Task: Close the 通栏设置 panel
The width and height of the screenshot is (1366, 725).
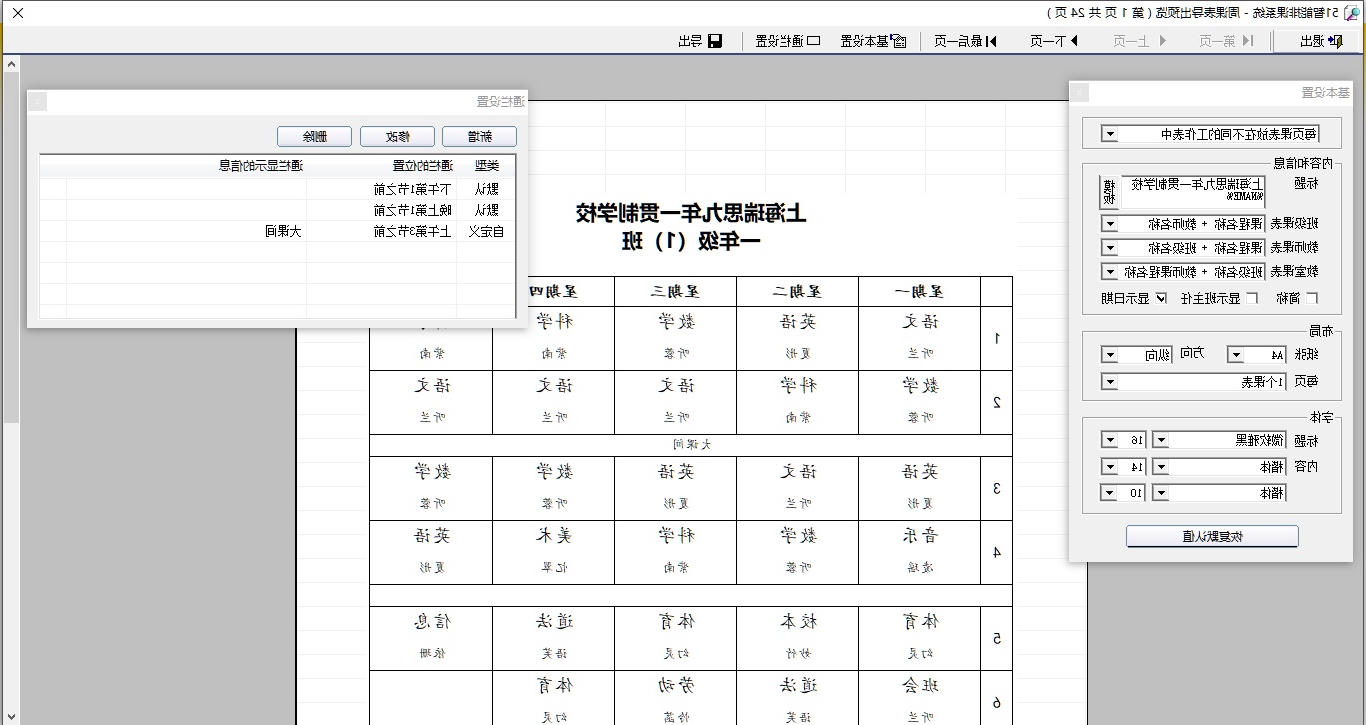Action: coord(37,102)
